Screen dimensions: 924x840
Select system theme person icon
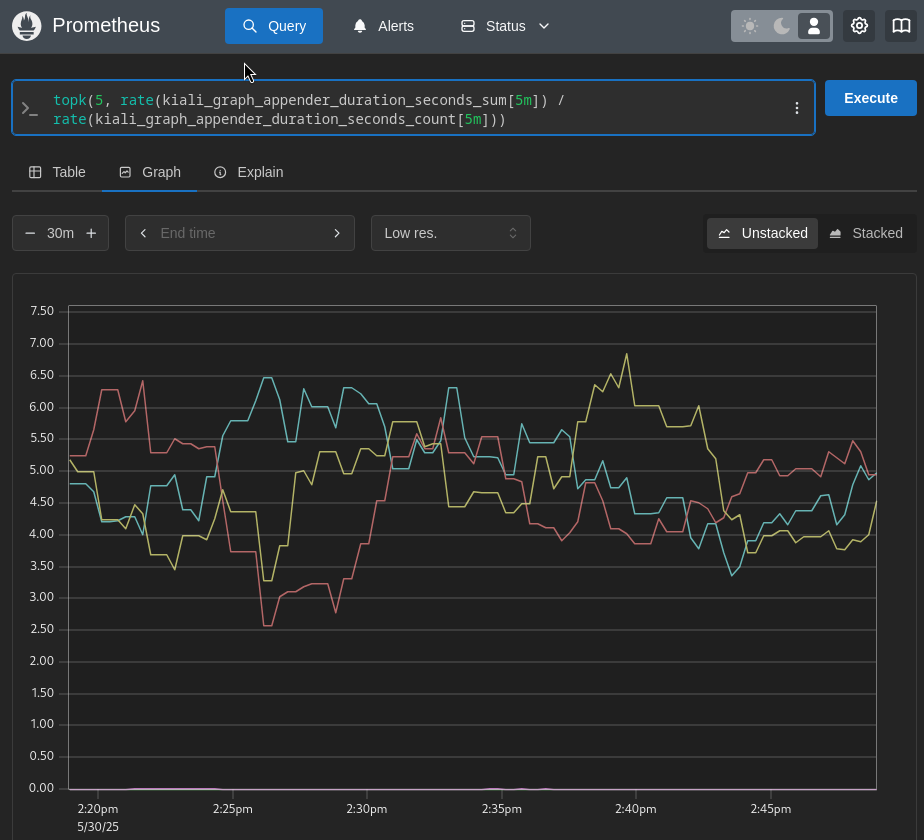(814, 26)
